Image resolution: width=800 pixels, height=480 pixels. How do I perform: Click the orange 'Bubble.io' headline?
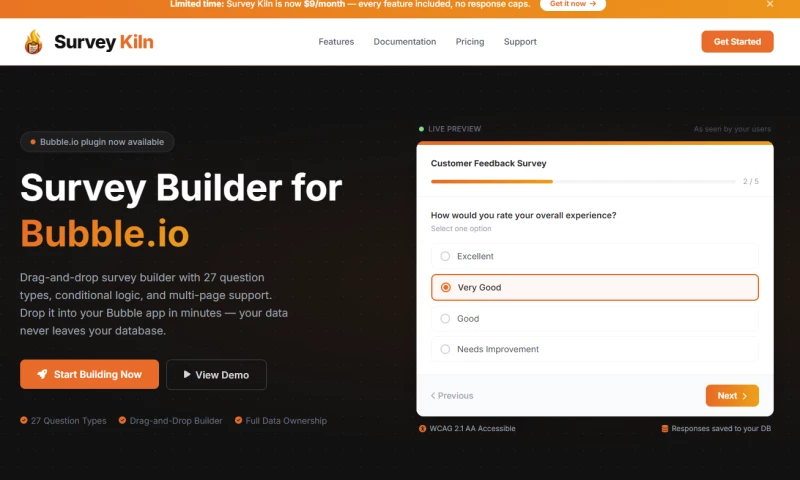click(105, 234)
